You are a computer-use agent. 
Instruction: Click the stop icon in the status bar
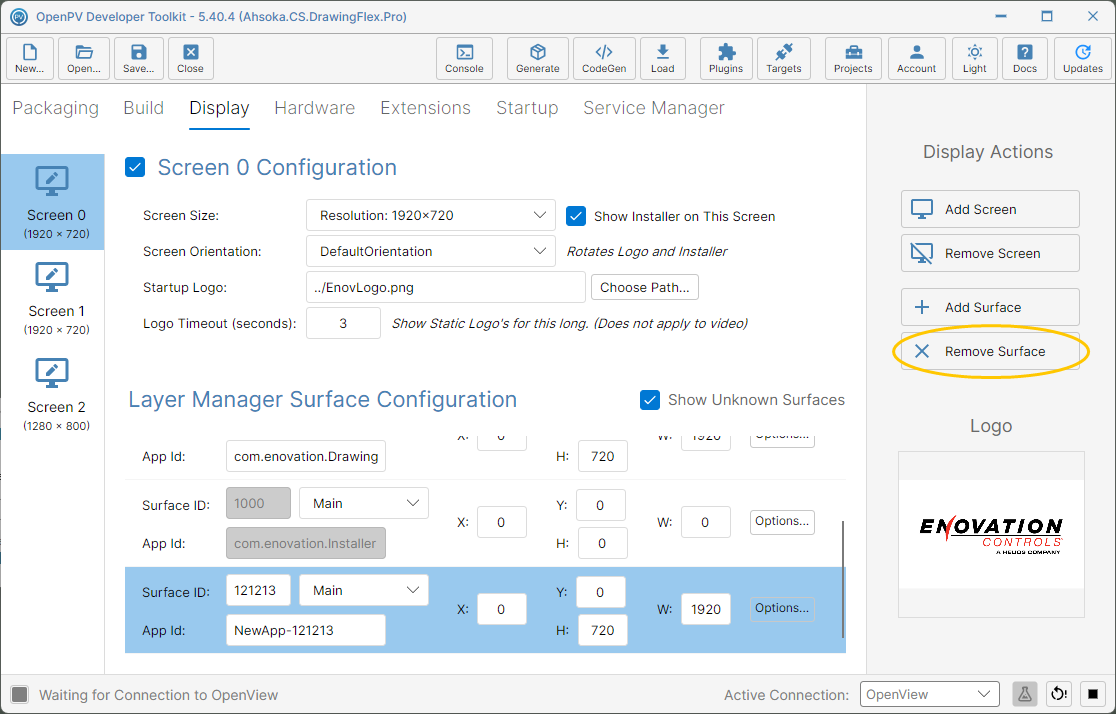coord(1093,694)
